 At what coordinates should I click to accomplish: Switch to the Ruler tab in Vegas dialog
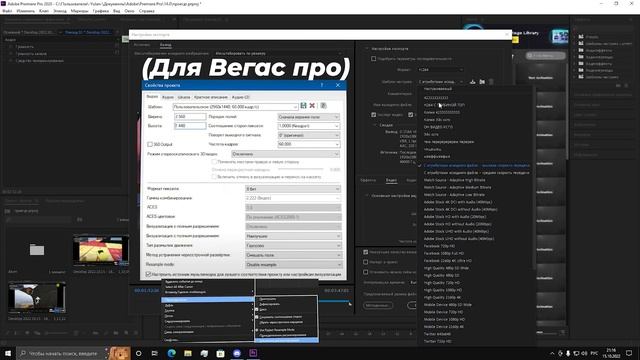point(184,97)
